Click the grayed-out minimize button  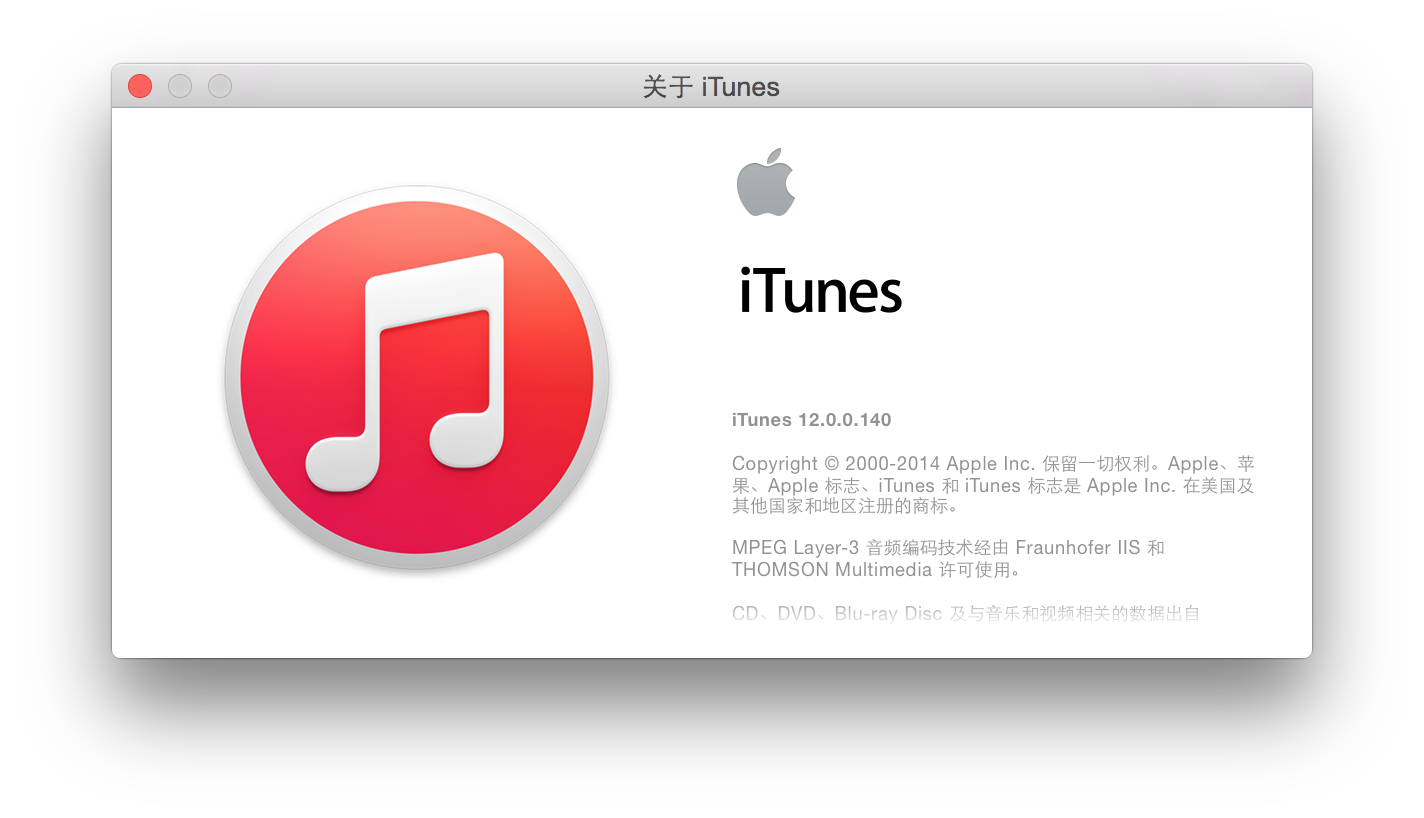[179, 86]
